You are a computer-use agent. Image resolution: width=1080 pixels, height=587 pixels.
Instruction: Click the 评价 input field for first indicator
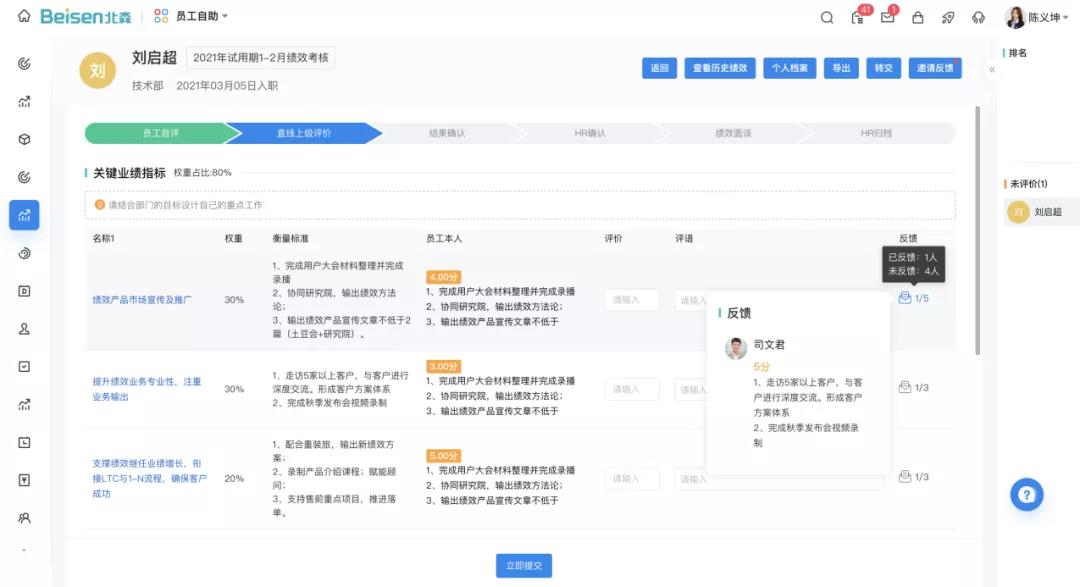tap(632, 298)
